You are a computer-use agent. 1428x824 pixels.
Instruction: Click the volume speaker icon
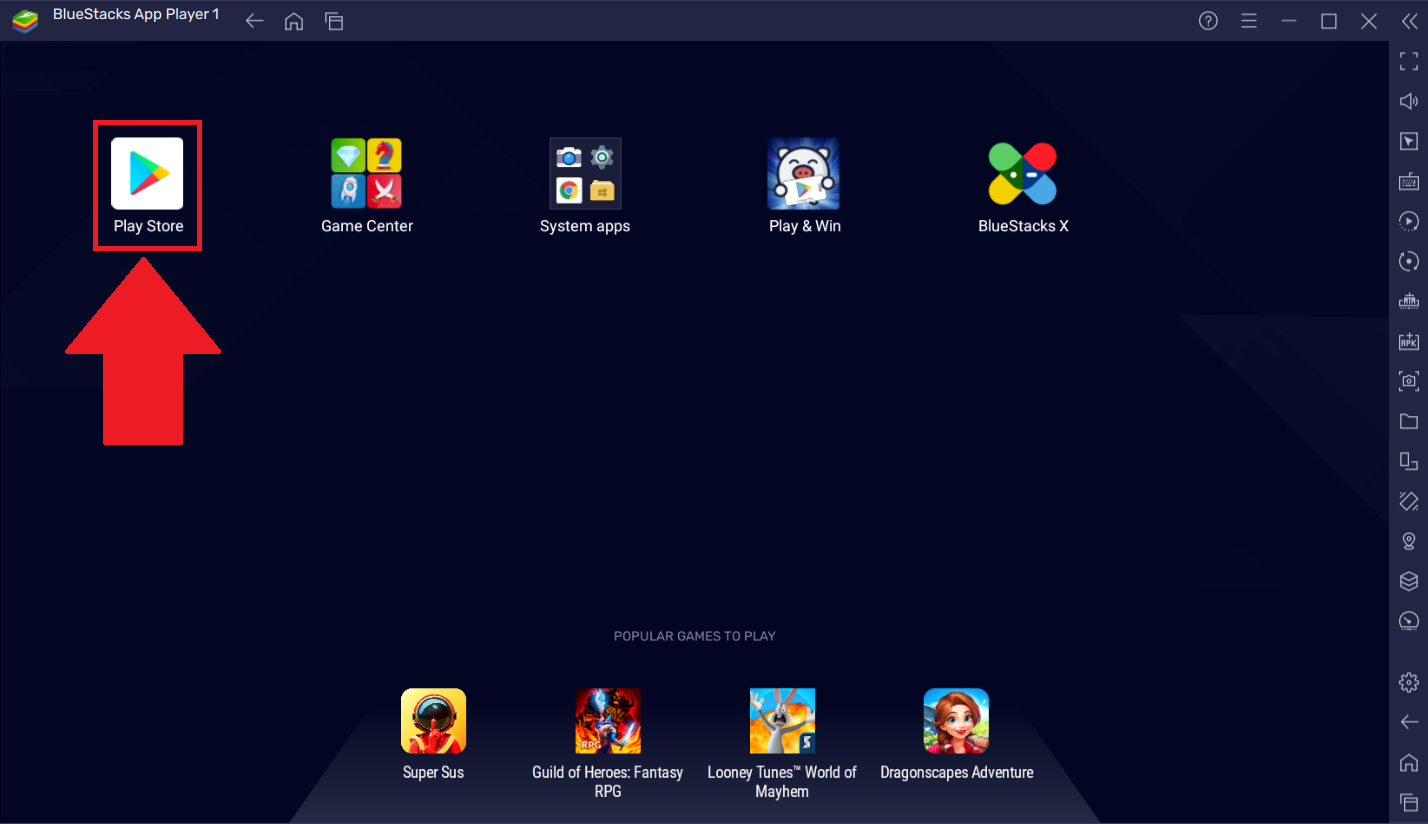click(1408, 101)
